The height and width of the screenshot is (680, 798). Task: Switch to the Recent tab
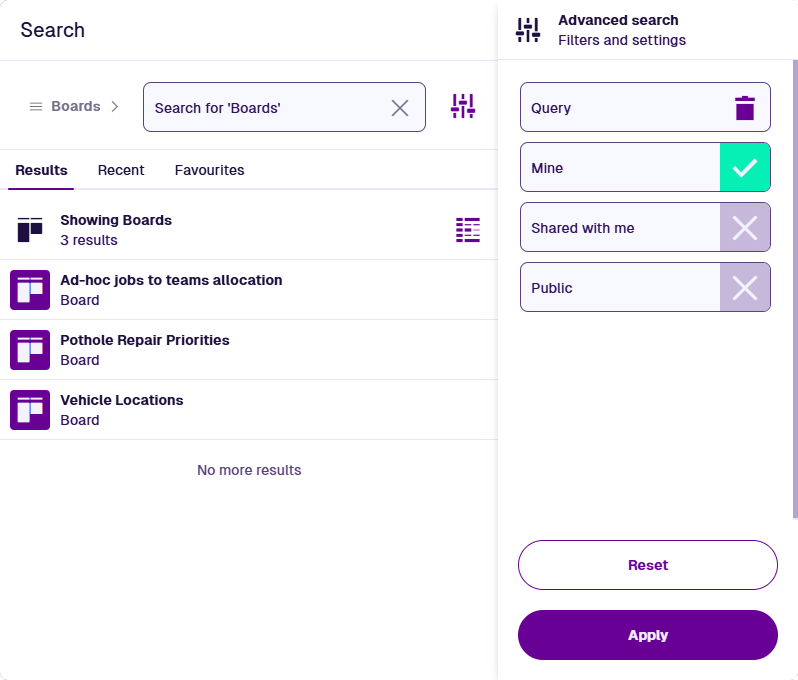point(121,170)
